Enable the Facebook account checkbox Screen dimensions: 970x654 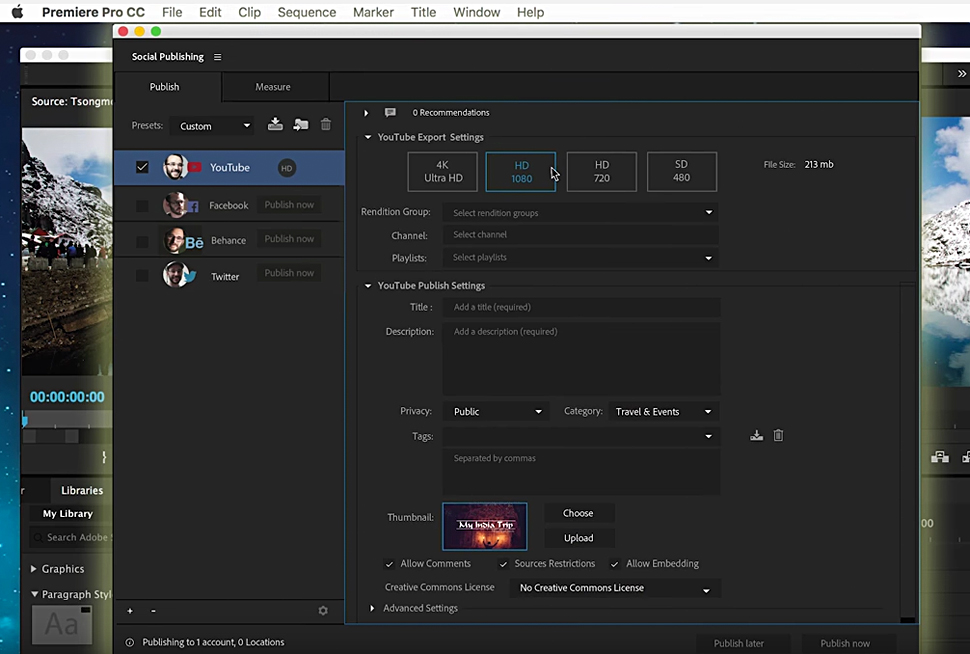[142, 205]
